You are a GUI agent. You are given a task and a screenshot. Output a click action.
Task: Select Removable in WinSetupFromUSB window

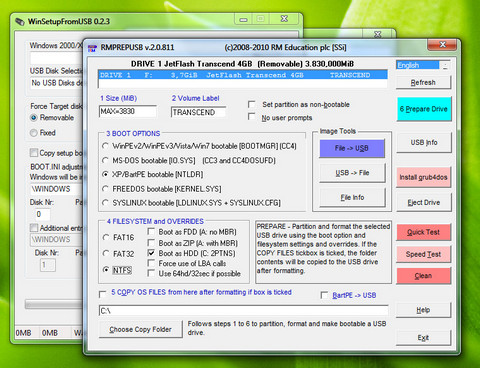point(34,118)
